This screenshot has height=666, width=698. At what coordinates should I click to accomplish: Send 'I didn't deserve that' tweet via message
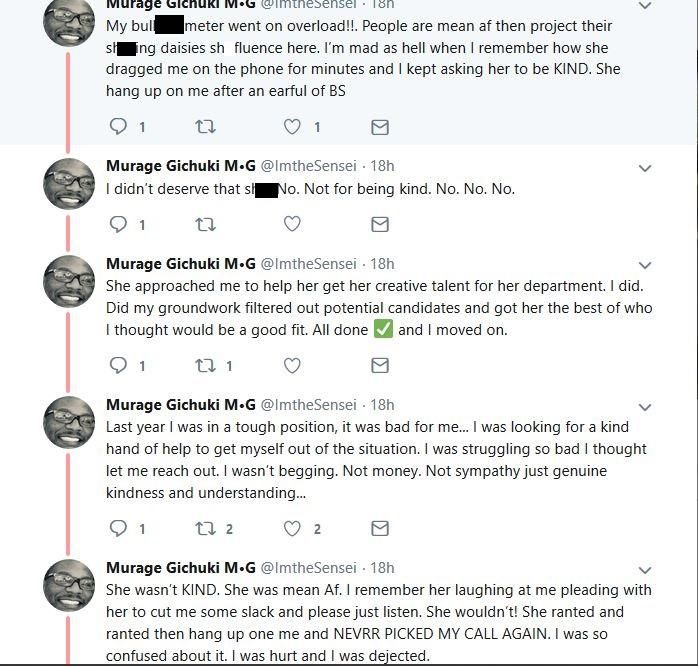pos(380,225)
